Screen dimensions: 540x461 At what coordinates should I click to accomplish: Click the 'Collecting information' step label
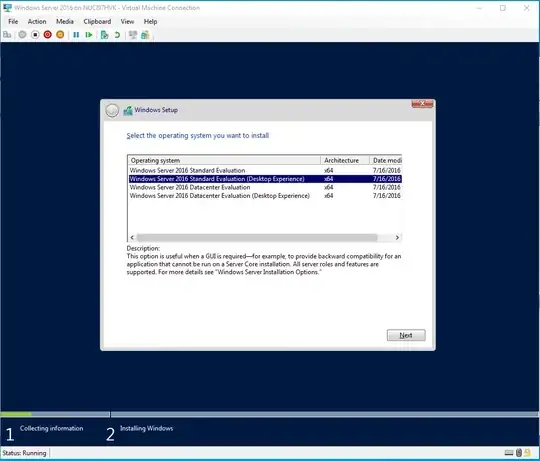51,428
